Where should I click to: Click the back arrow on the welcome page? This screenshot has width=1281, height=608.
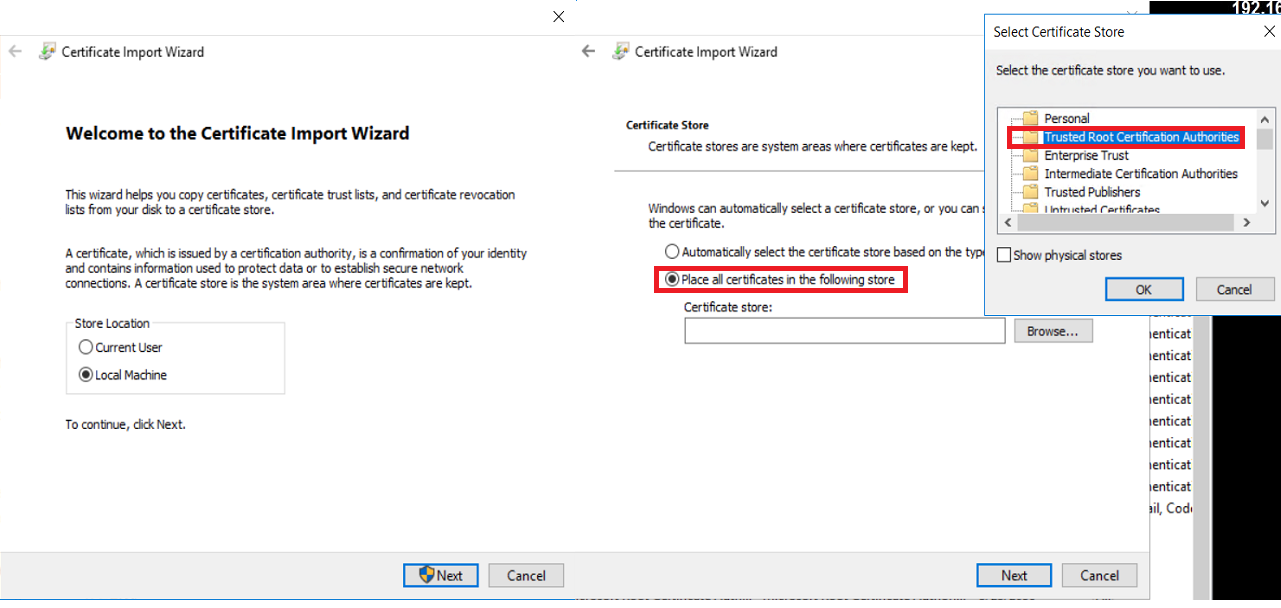tap(15, 51)
